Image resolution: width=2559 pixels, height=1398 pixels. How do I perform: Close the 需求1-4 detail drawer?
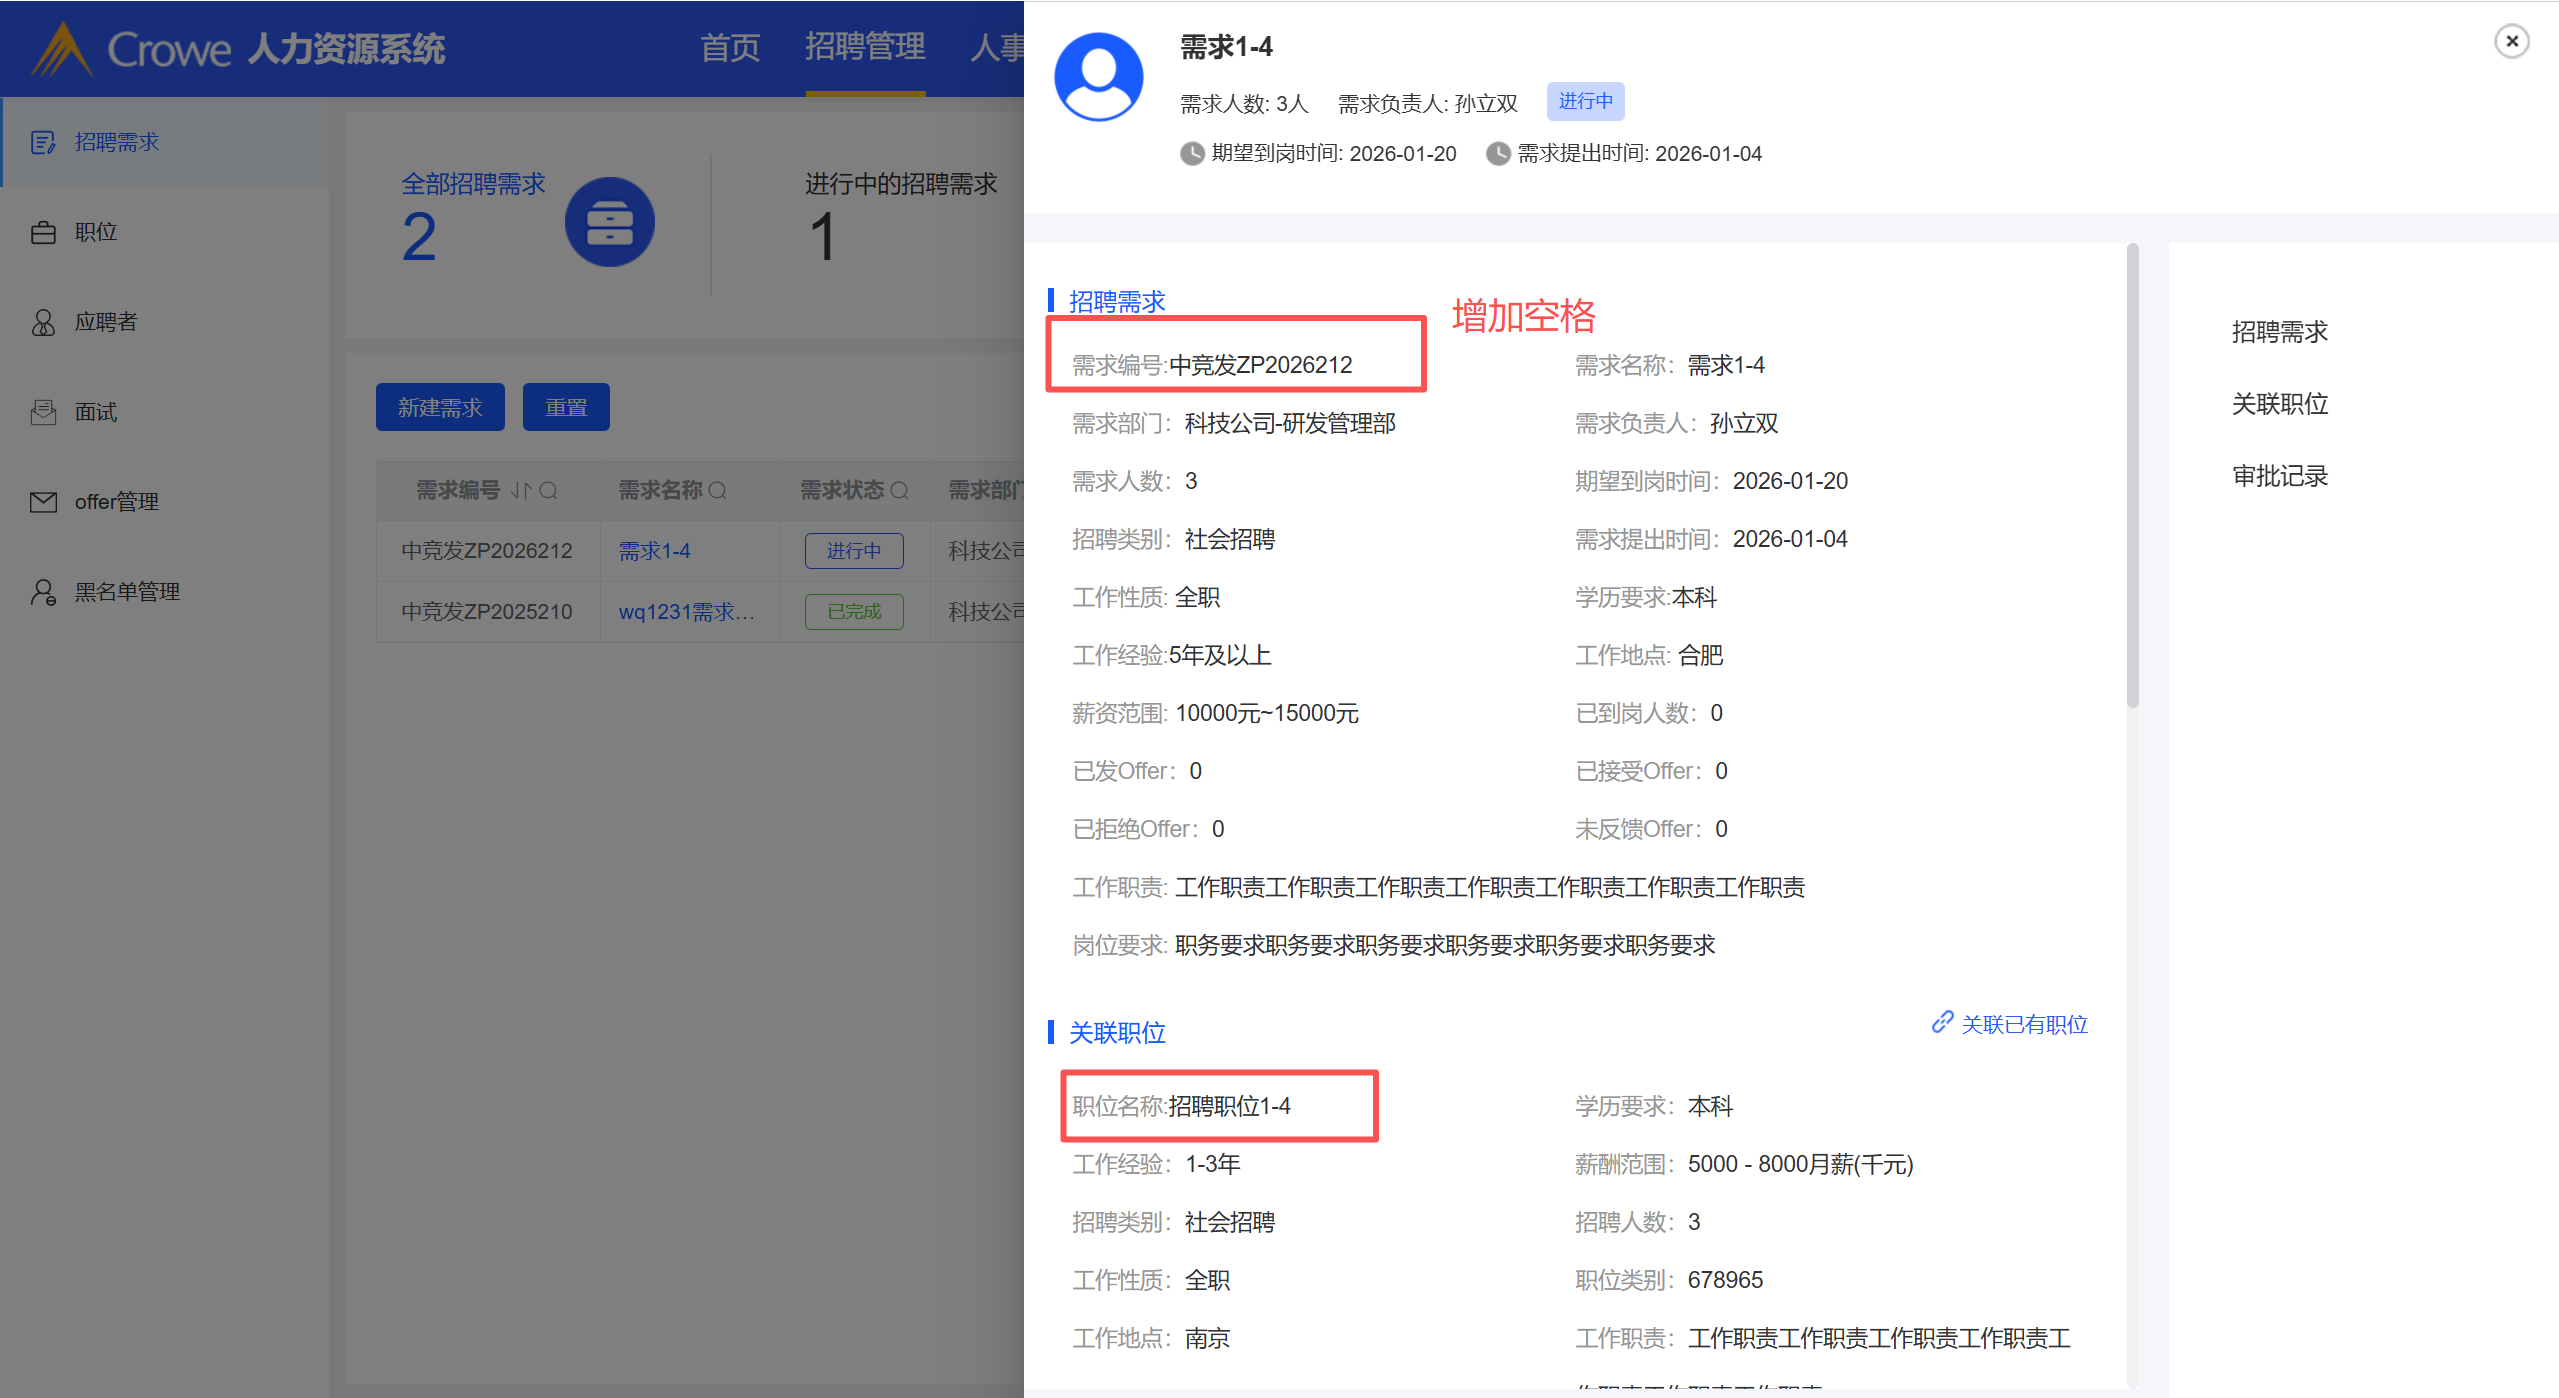[x=2511, y=42]
